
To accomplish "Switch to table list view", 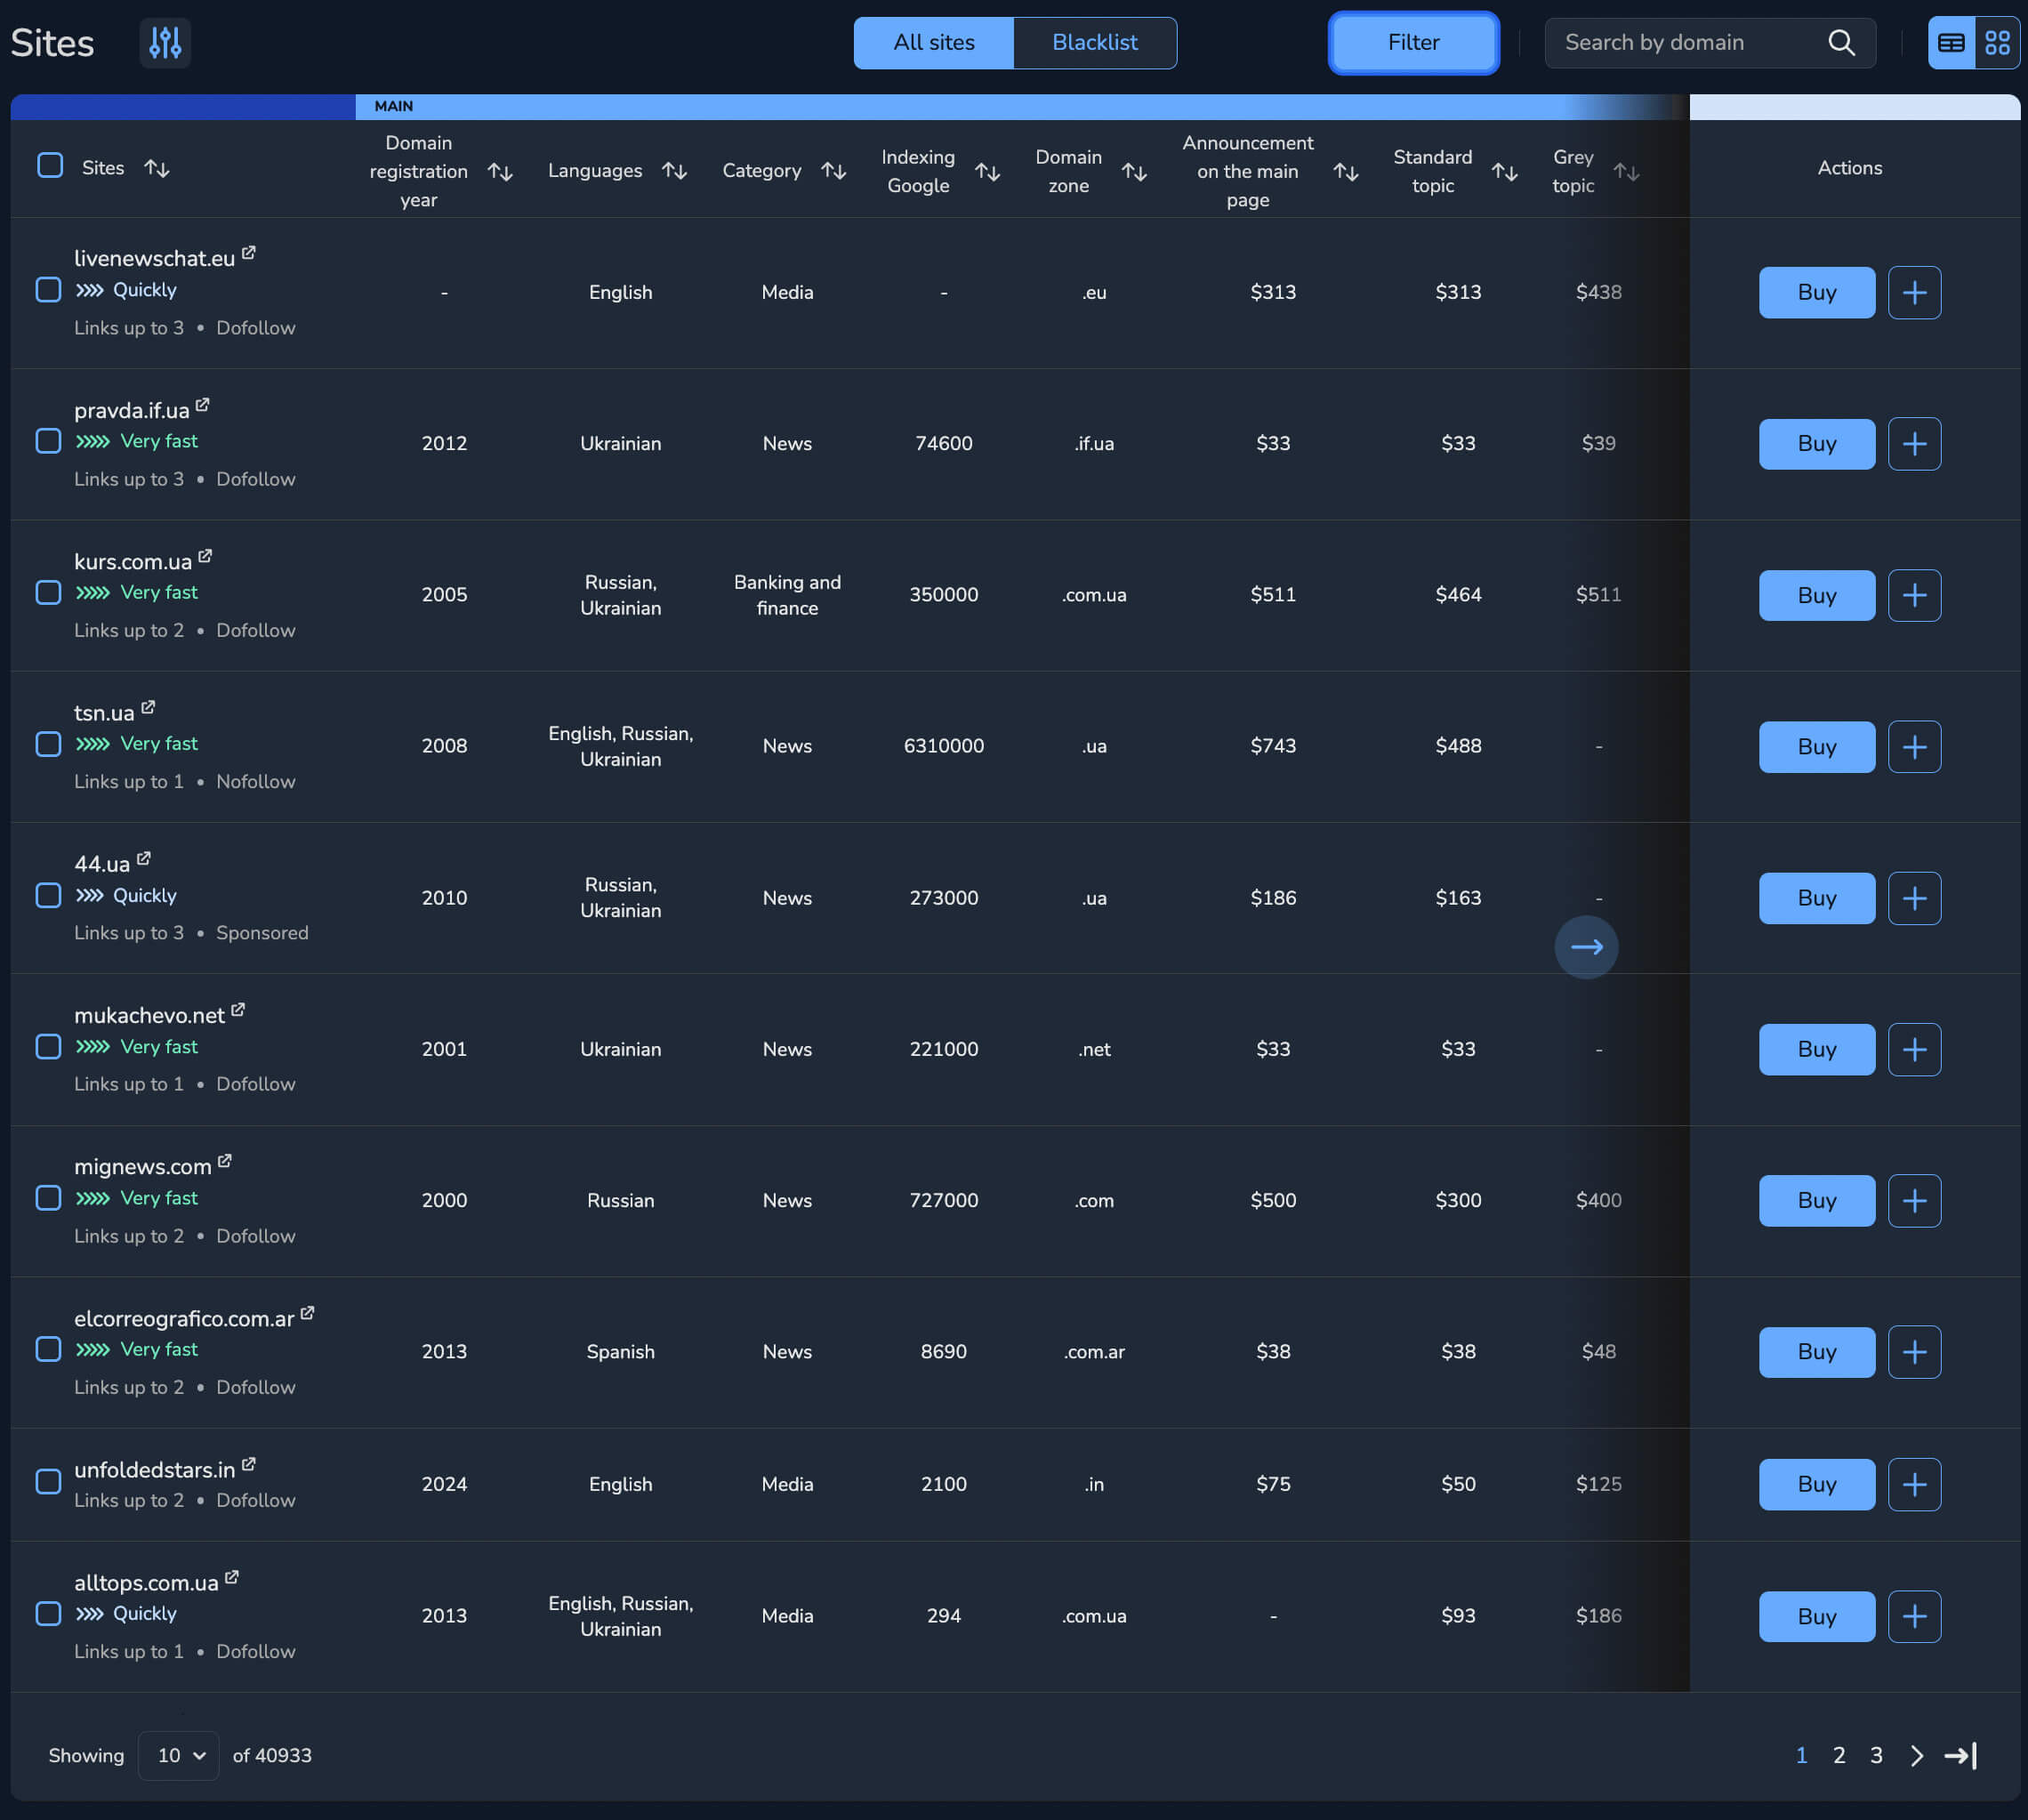I will (1951, 43).
